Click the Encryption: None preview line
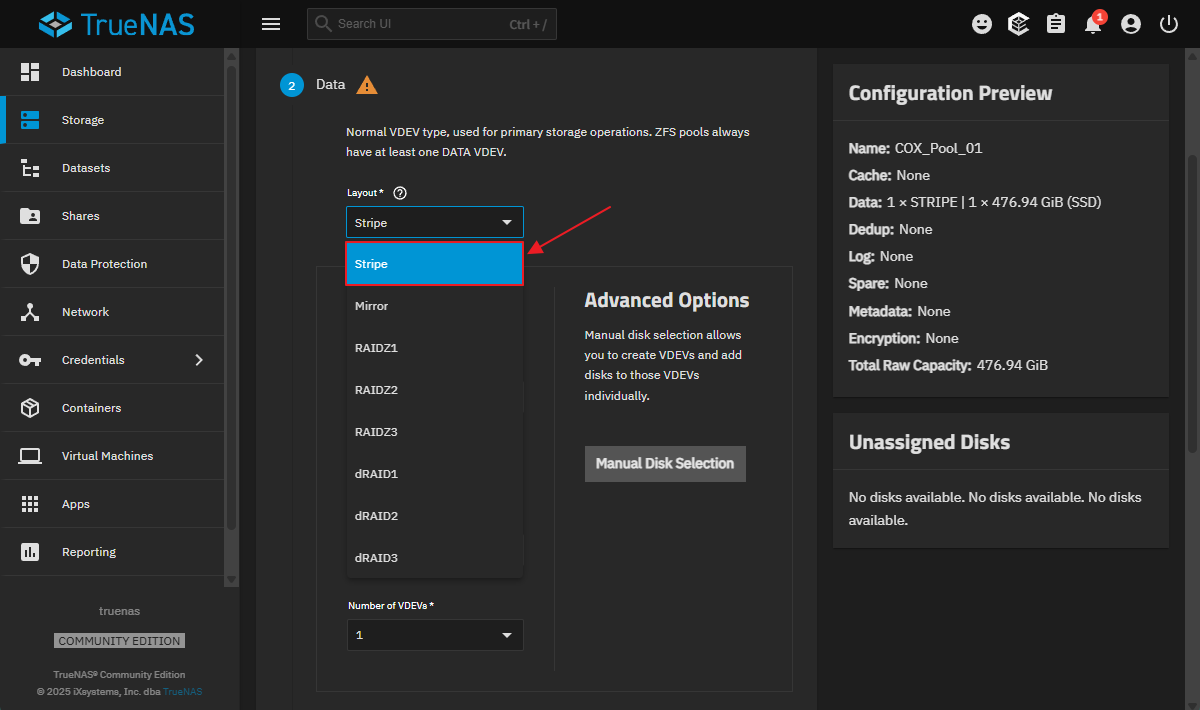 [x=904, y=338]
